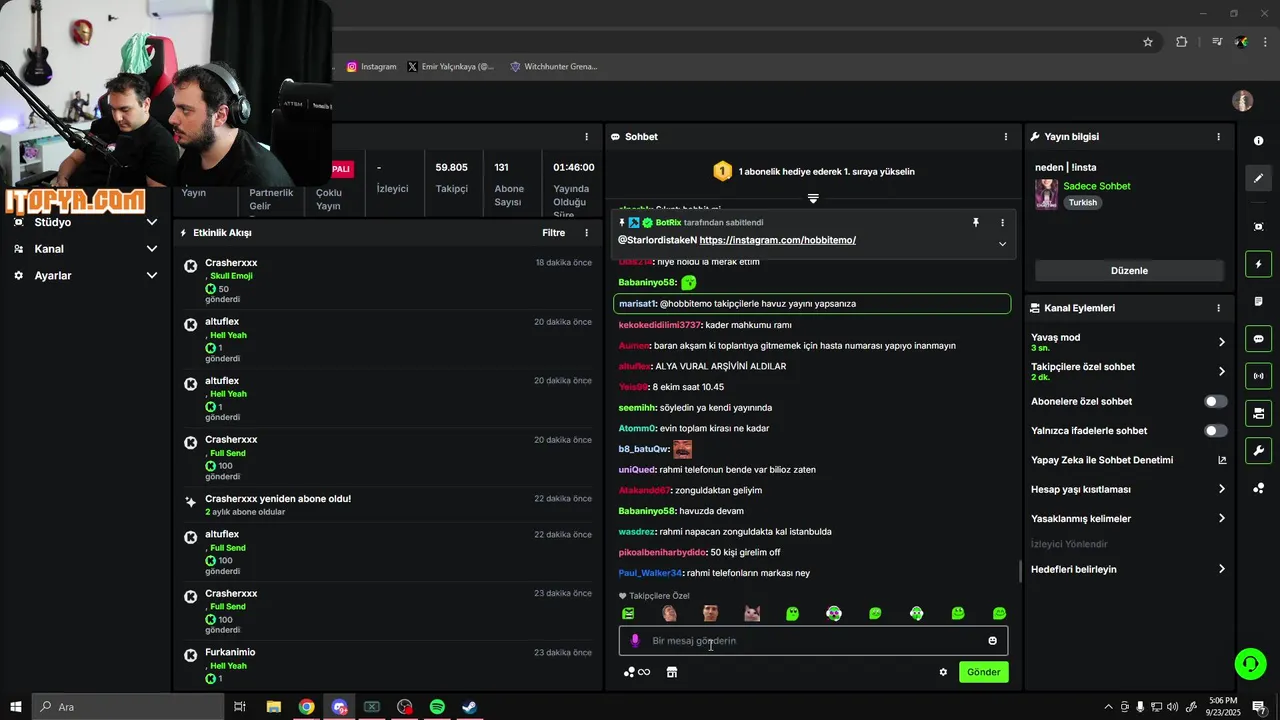Open pinned message three-dot options
This screenshot has width=1280, height=720.
click(1002, 223)
